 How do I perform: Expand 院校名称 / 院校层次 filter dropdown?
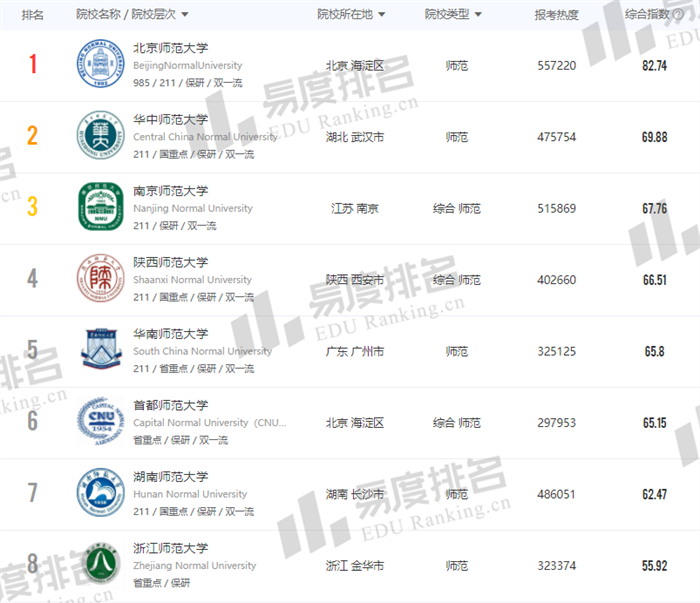(x=184, y=15)
